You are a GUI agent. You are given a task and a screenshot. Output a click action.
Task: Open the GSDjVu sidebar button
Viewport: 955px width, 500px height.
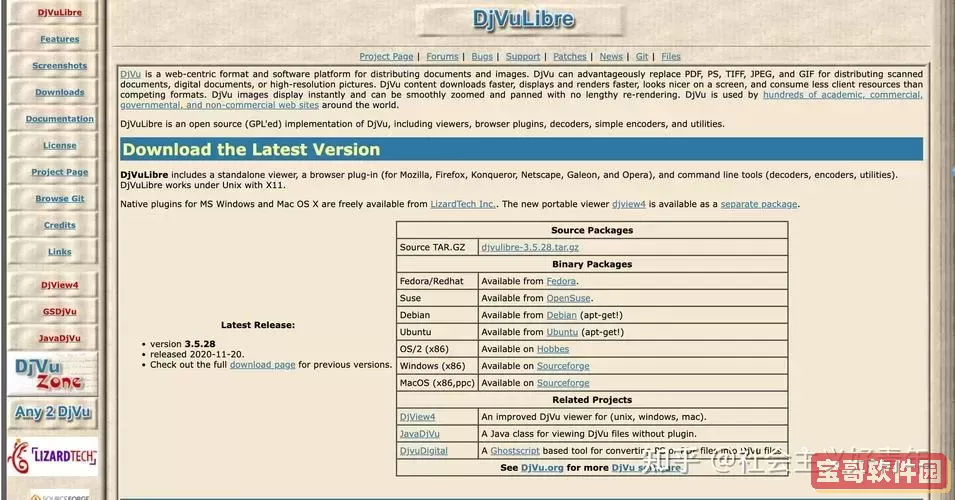click(x=59, y=312)
